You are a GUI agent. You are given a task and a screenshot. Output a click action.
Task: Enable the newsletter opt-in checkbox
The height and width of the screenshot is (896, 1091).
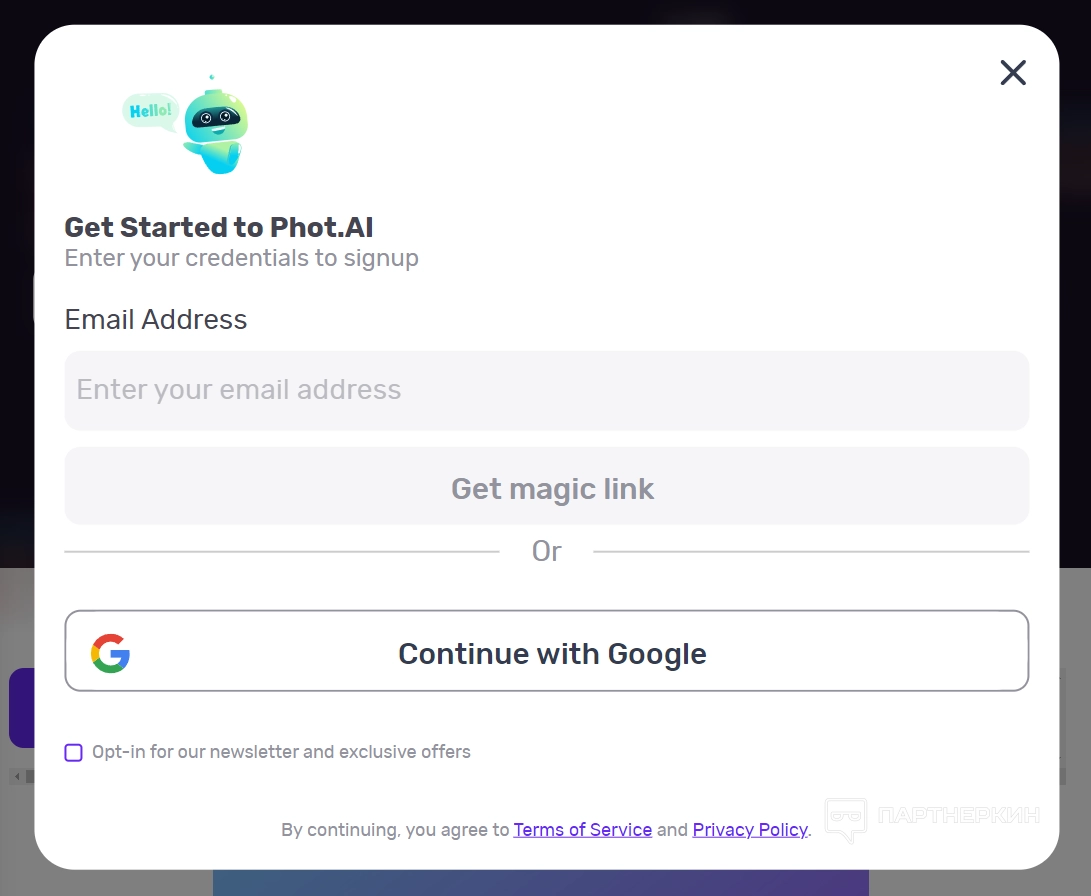pyautogui.click(x=74, y=752)
